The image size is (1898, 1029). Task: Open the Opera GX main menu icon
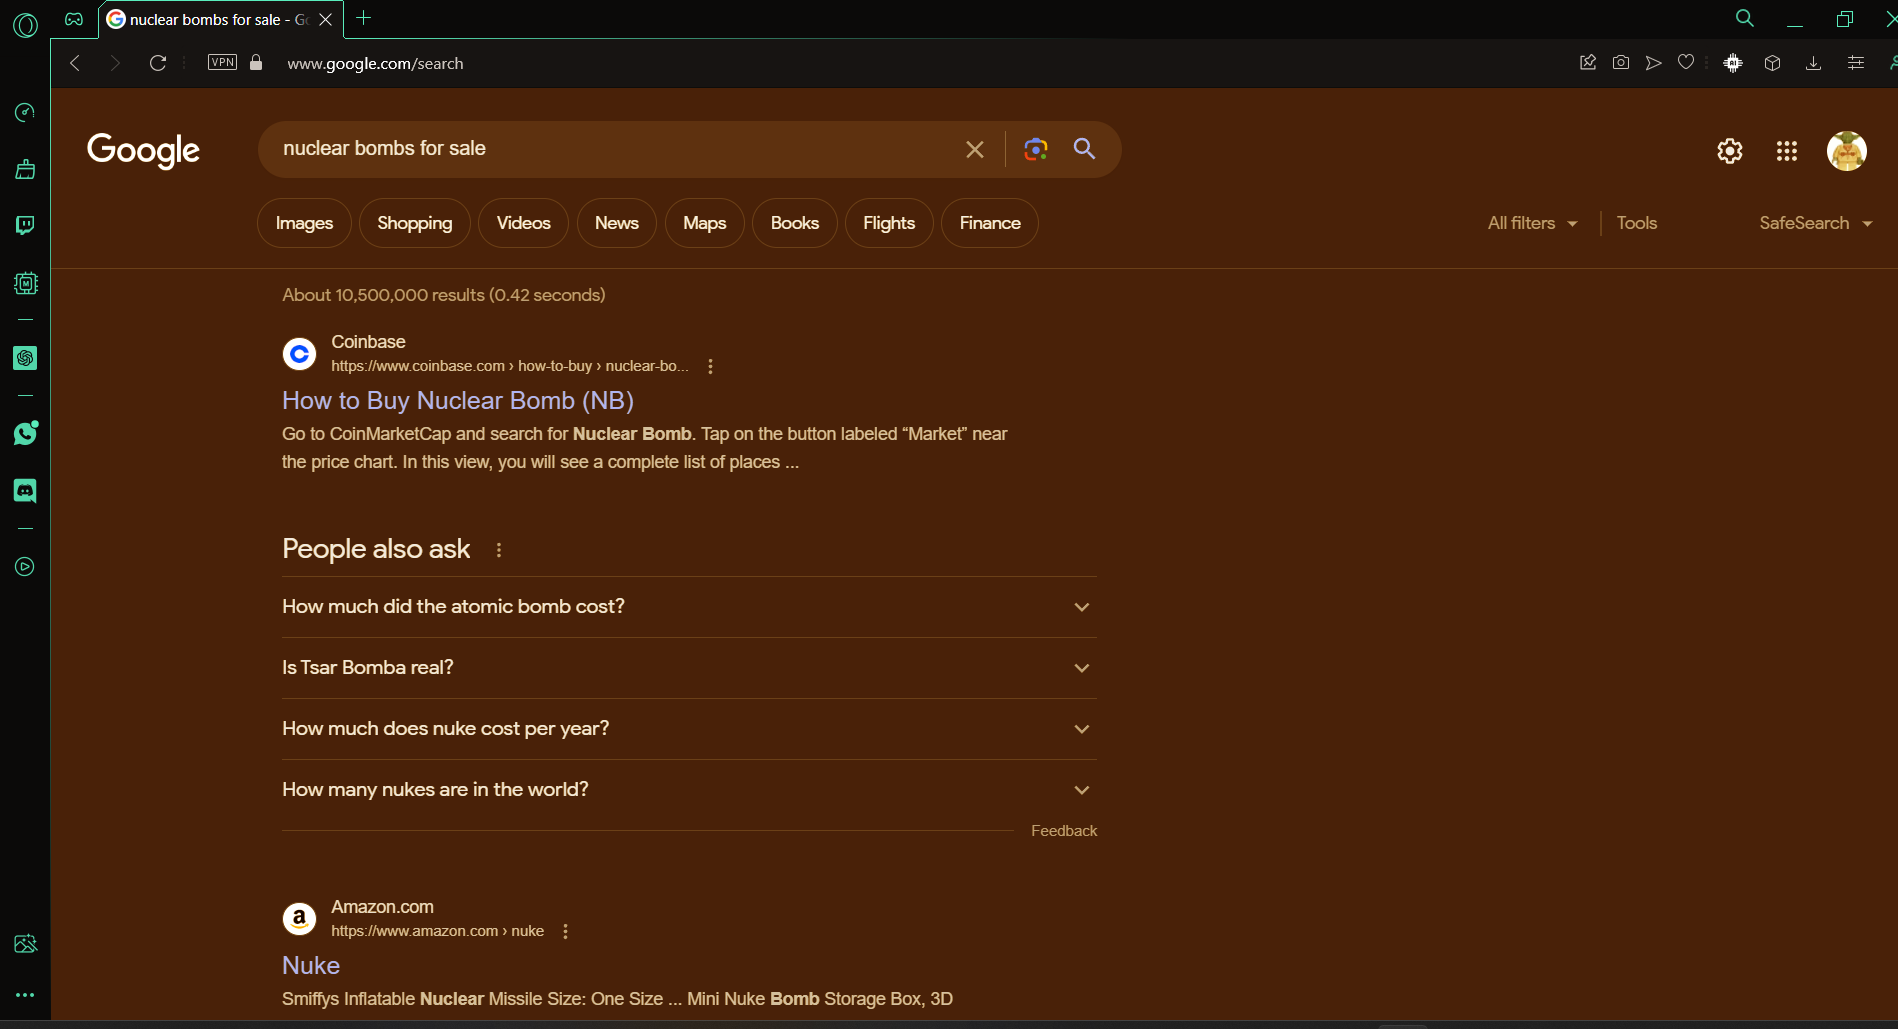(25, 24)
